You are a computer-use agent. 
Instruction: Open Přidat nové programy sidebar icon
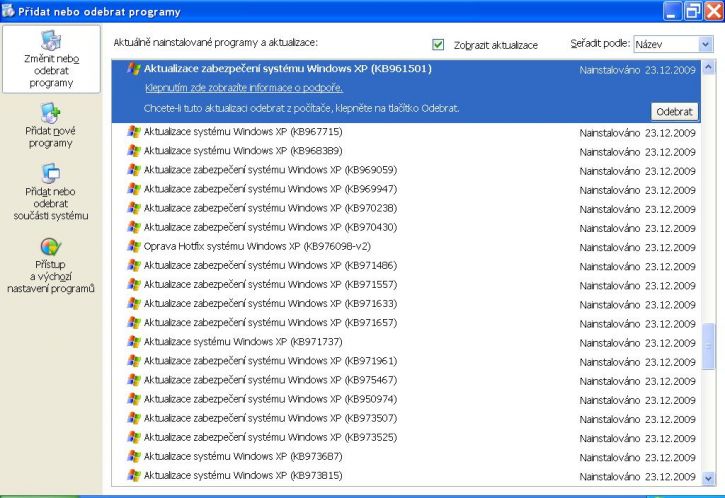tap(50, 113)
